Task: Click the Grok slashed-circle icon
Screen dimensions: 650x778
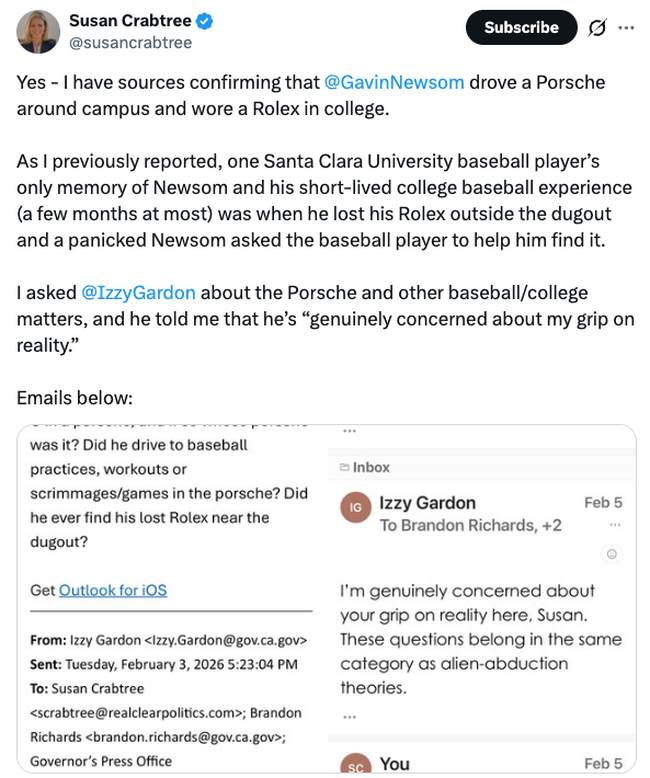Action: tap(597, 28)
